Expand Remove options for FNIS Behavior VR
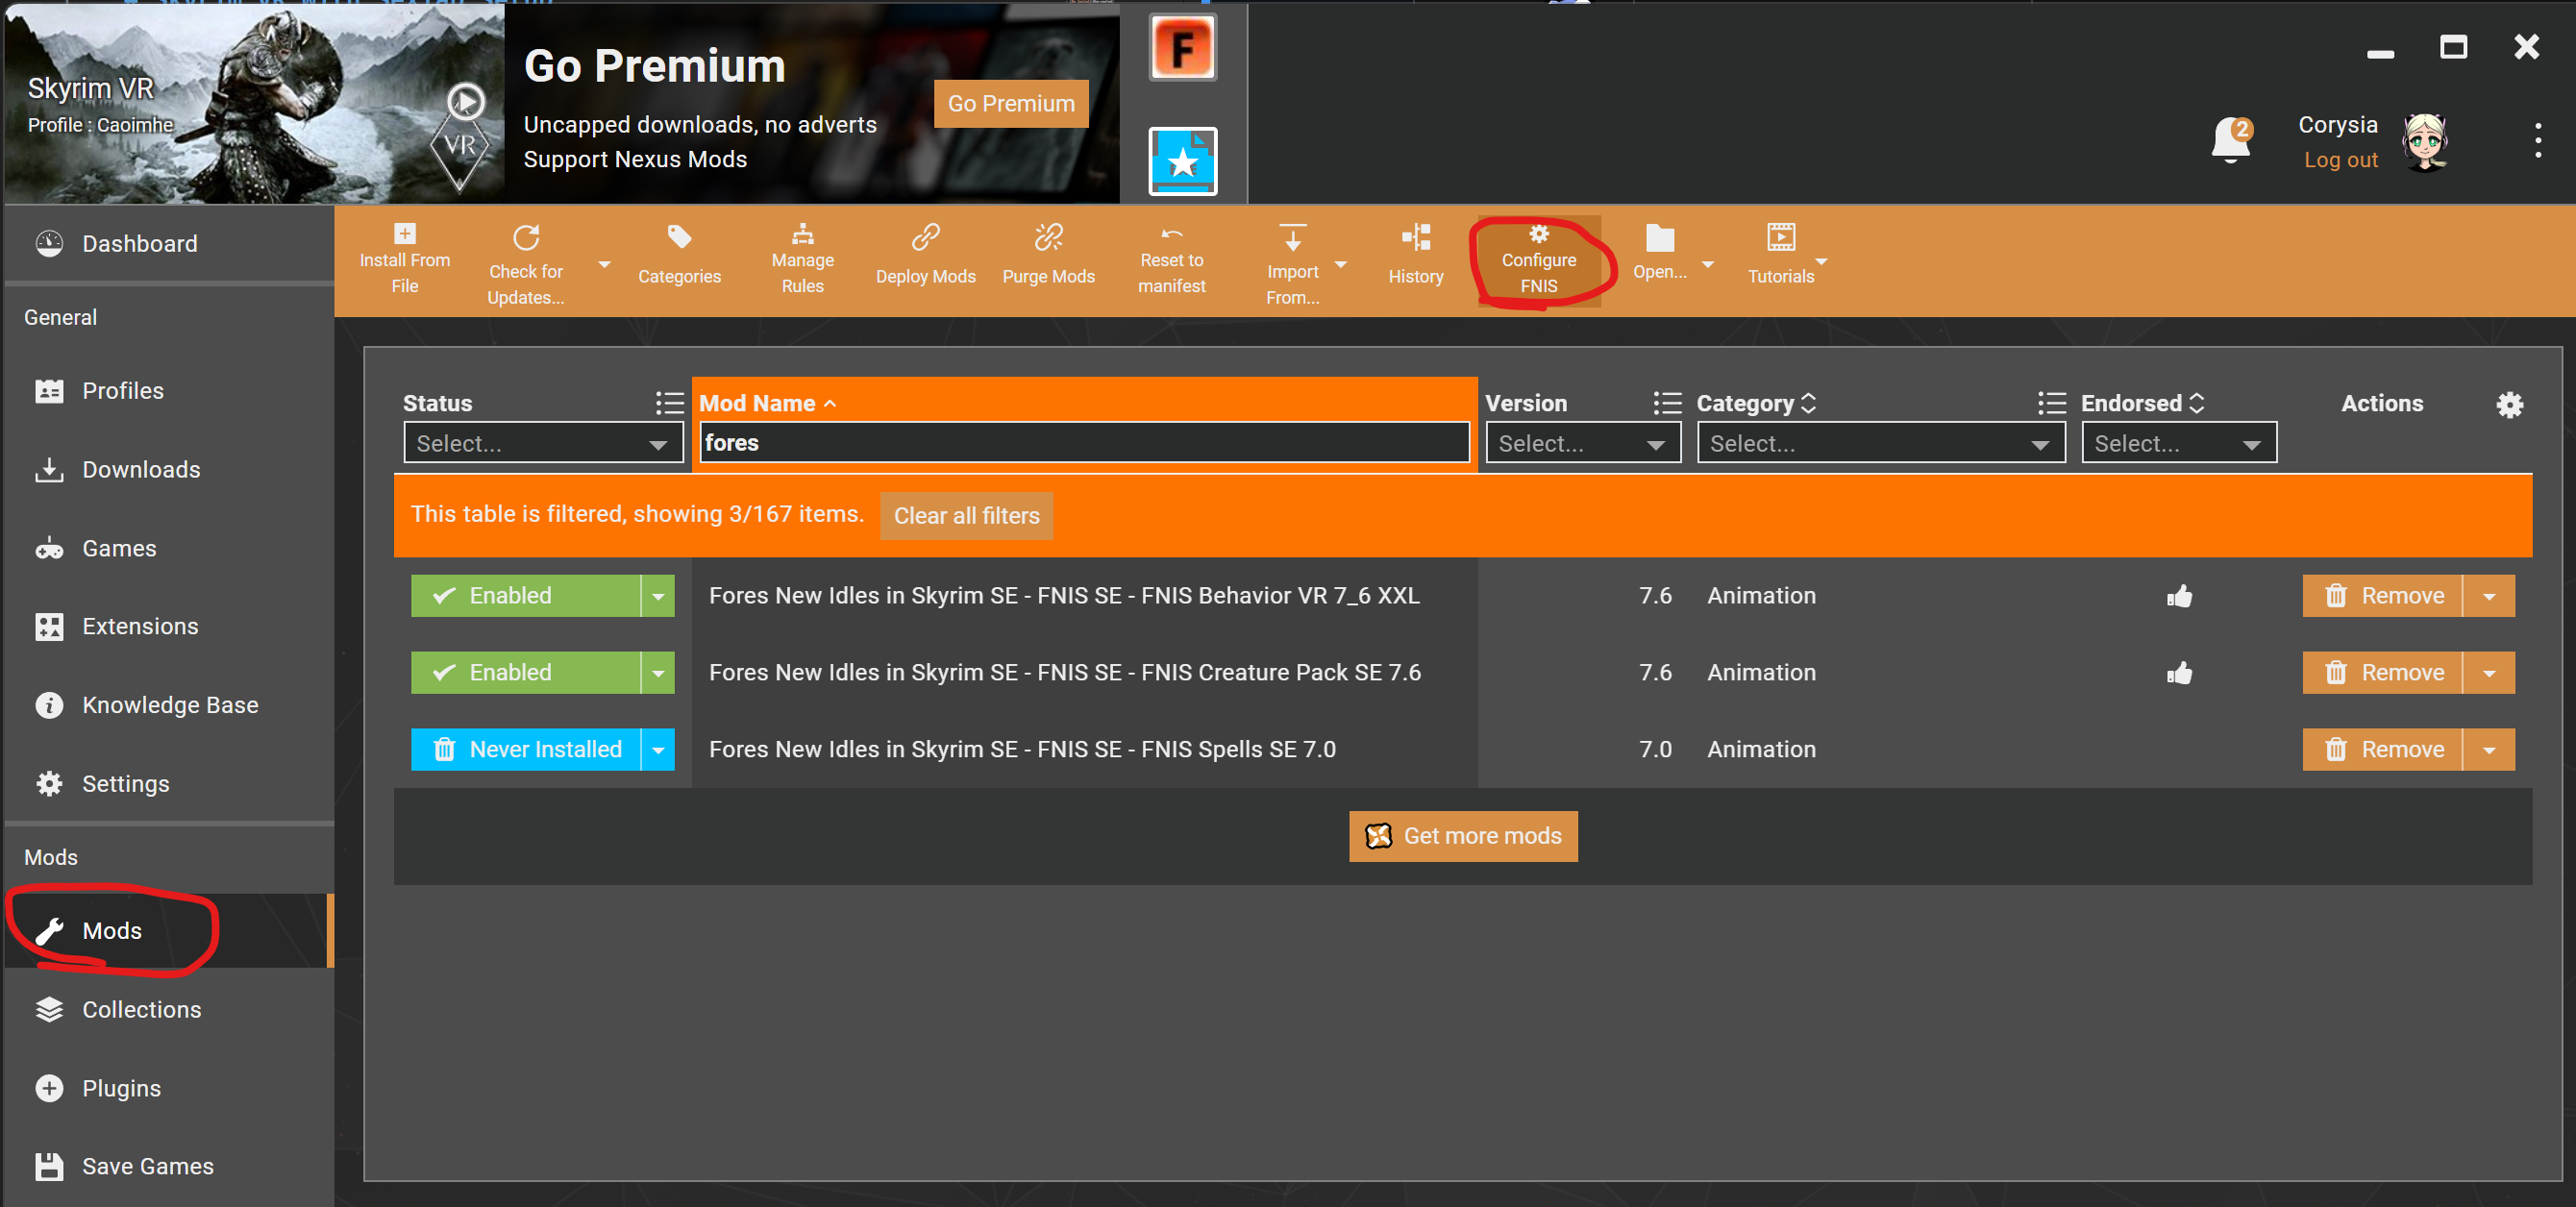 [2489, 596]
